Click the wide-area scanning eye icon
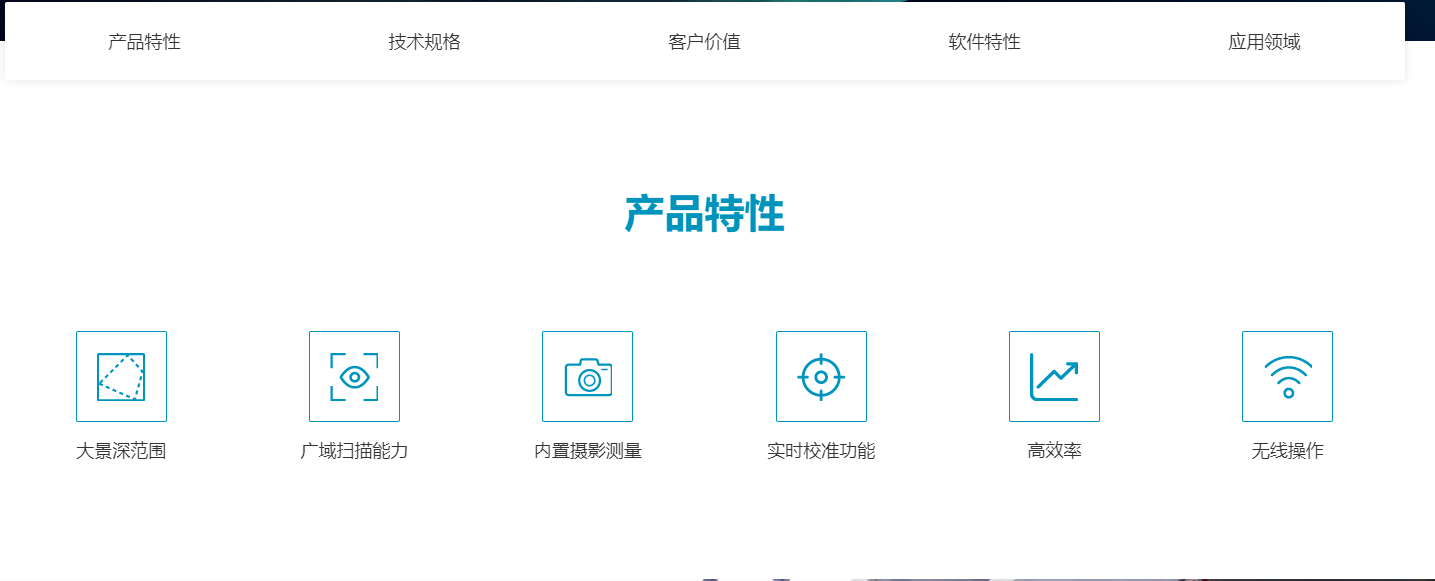Screen dimensions: 1435x581 coord(354,376)
